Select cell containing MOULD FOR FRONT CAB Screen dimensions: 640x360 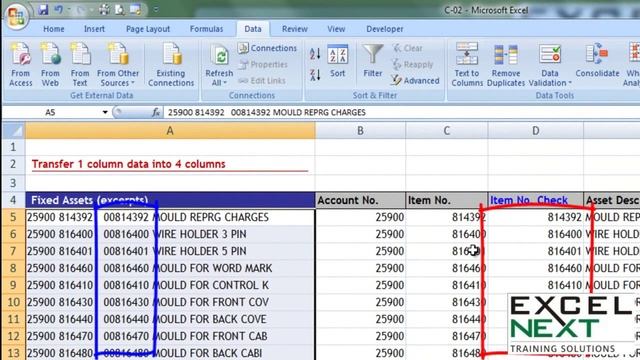click(170, 336)
